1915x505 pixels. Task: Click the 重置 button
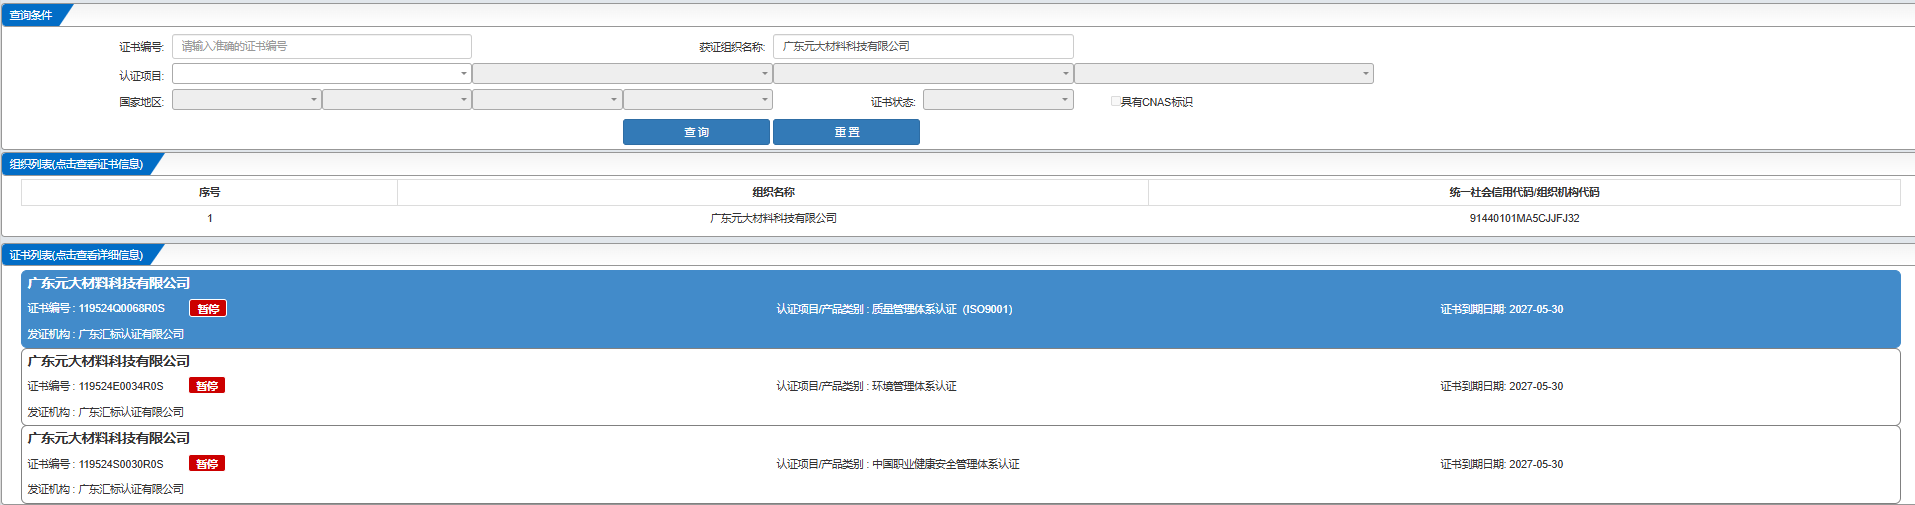(x=846, y=132)
